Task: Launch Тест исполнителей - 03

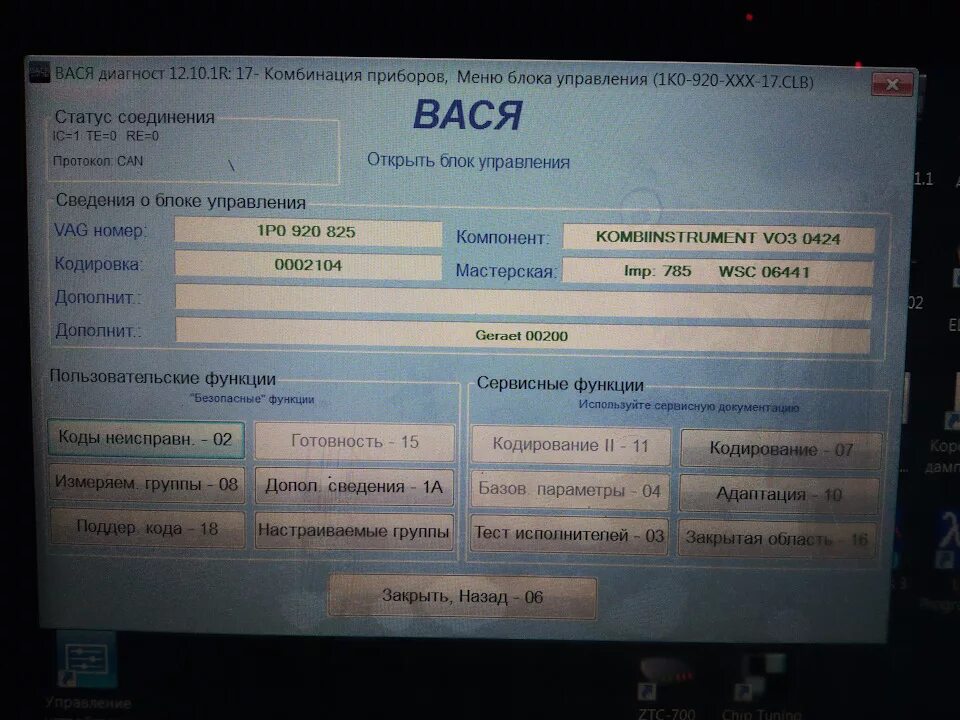Action: coord(569,534)
